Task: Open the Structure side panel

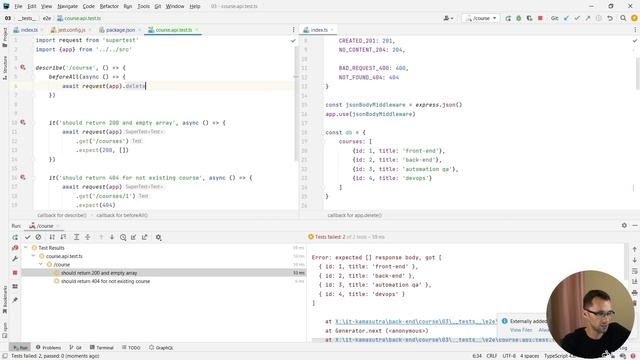Action: 4,68
